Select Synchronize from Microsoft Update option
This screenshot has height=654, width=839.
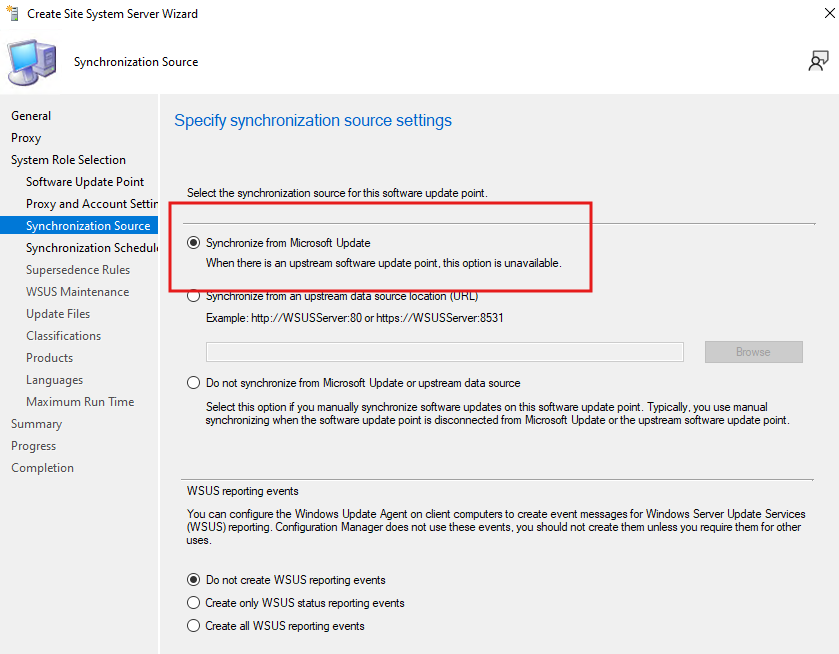193,243
